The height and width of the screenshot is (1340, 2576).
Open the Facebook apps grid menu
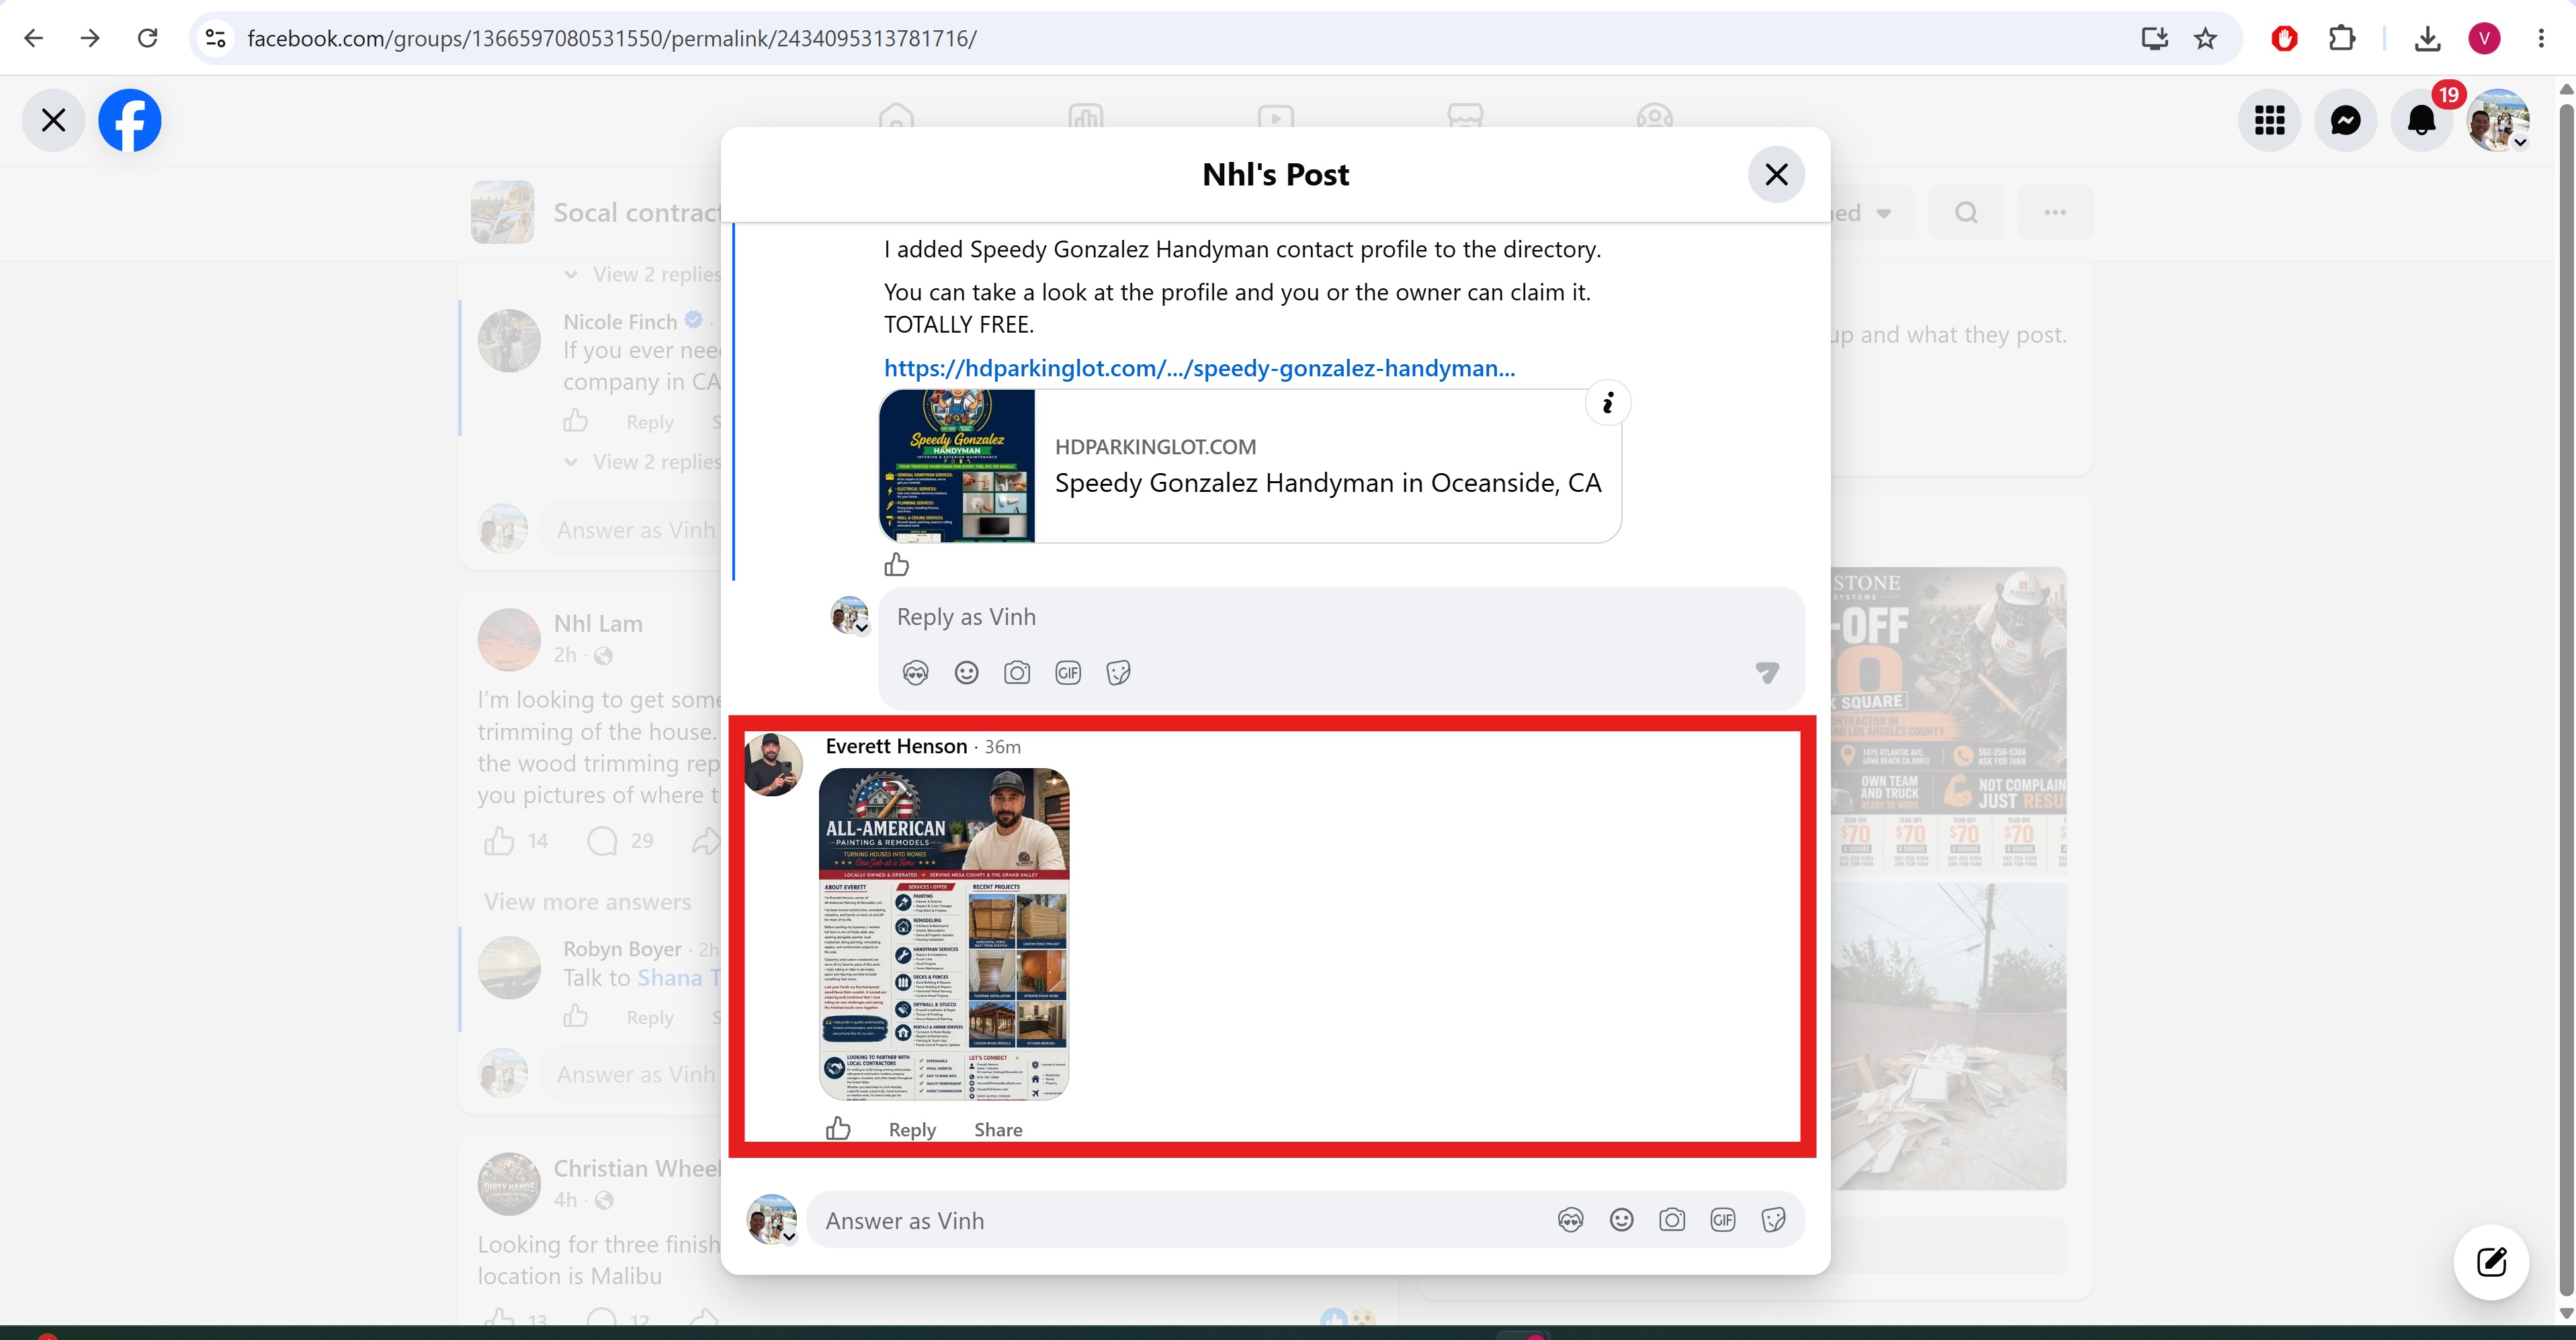(x=2270, y=120)
